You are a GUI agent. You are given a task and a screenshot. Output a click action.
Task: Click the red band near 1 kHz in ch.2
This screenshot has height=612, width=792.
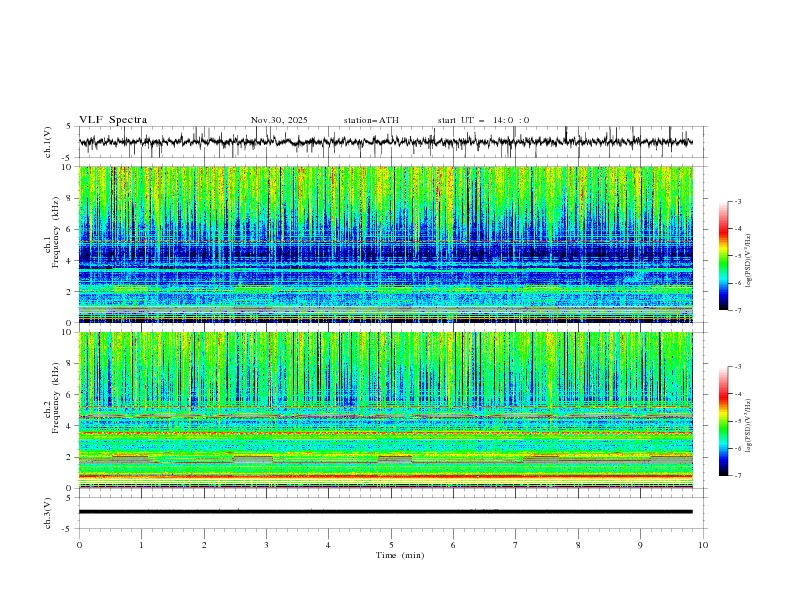[x=385, y=476]
